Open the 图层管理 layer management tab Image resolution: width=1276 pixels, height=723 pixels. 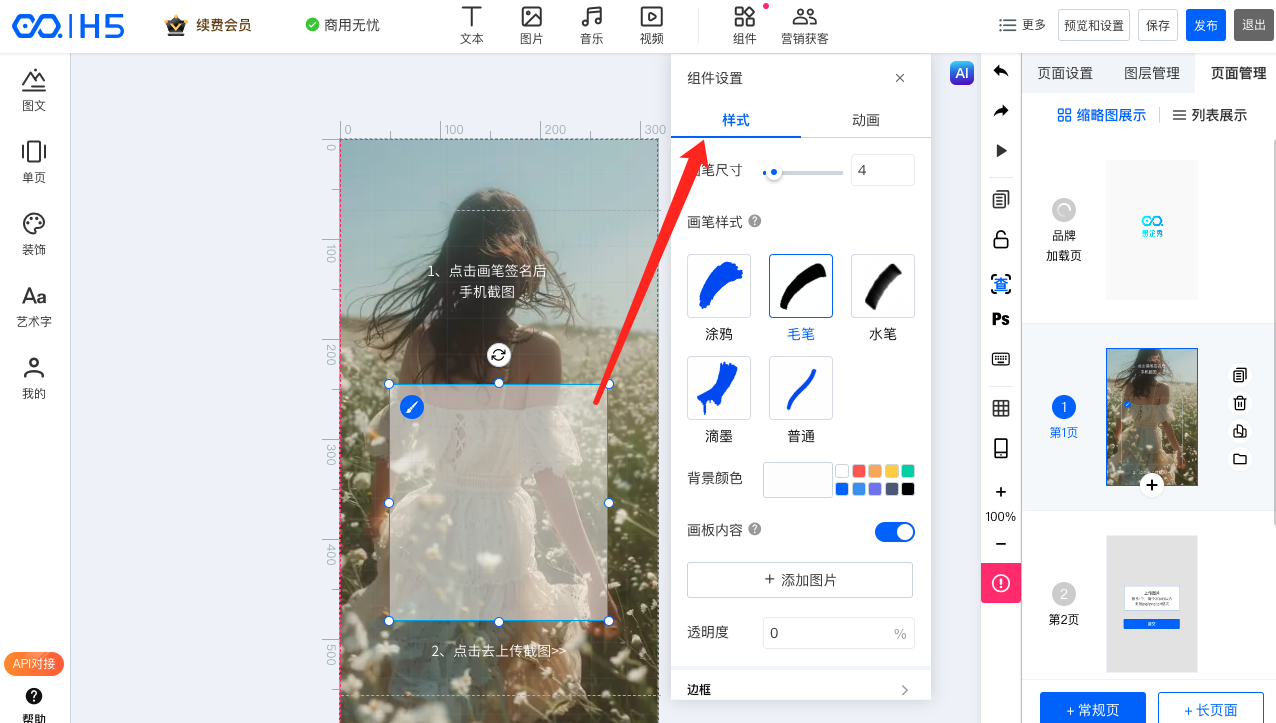[1152, 73]
